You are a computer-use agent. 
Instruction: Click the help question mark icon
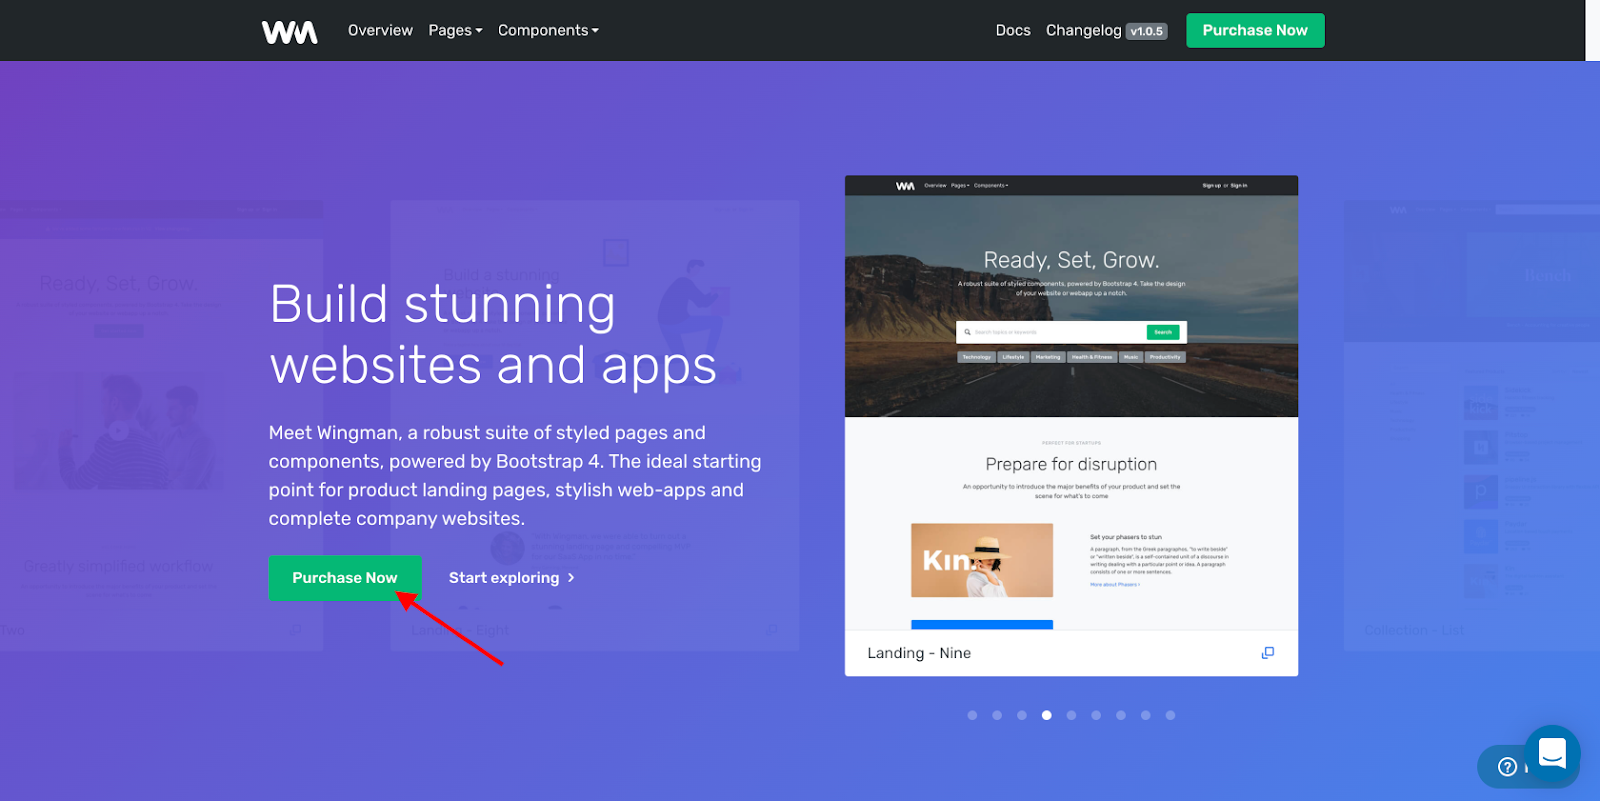pyautogui.click(x=1507, y=767)
